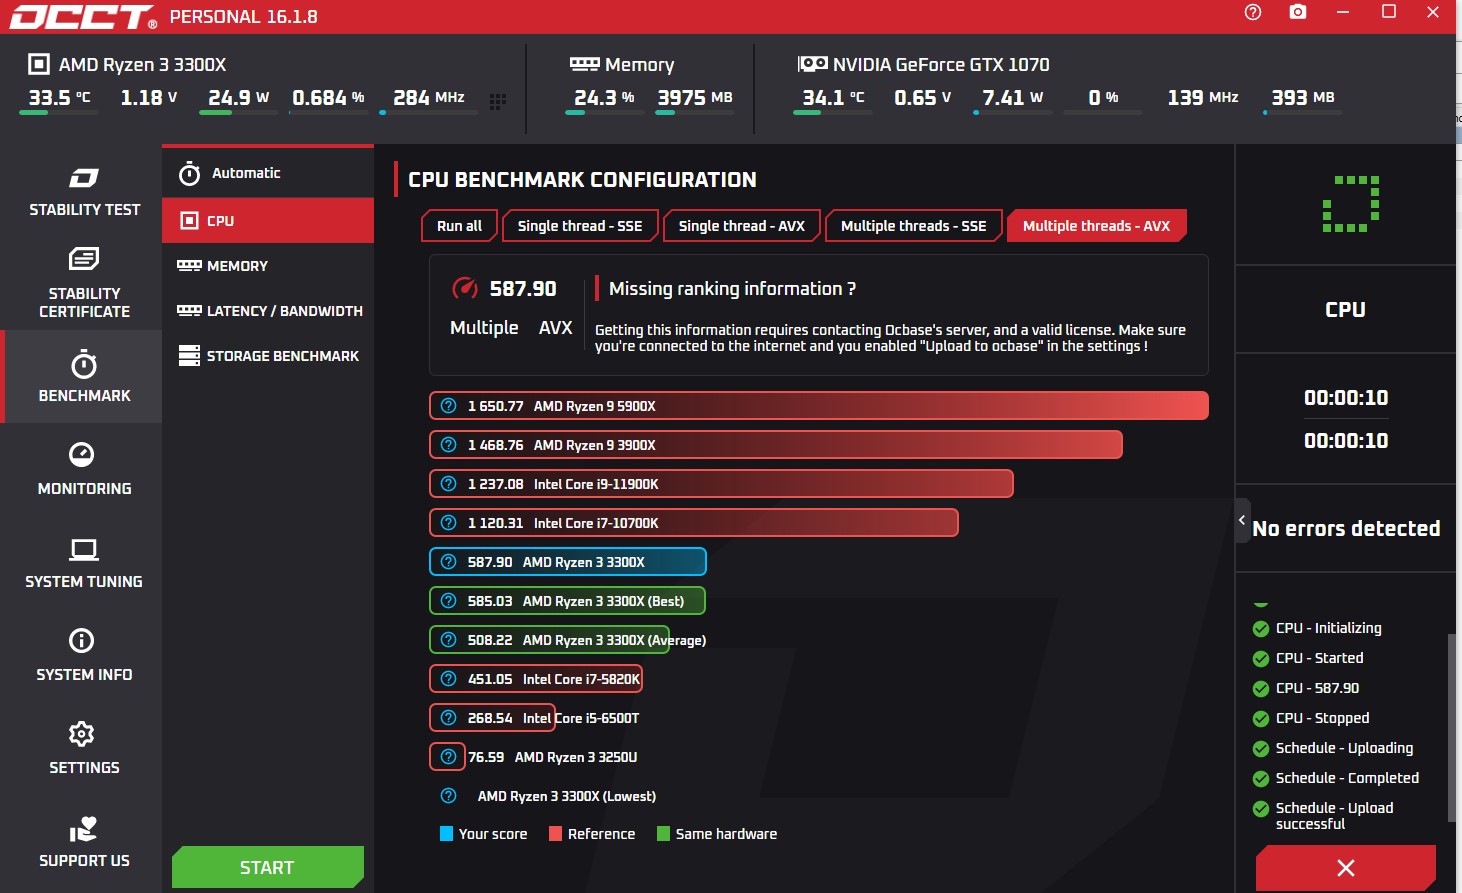Select the Automatic benchmark option
The width and height of the screenshot is (1462, 893).
tap(268, 173)
